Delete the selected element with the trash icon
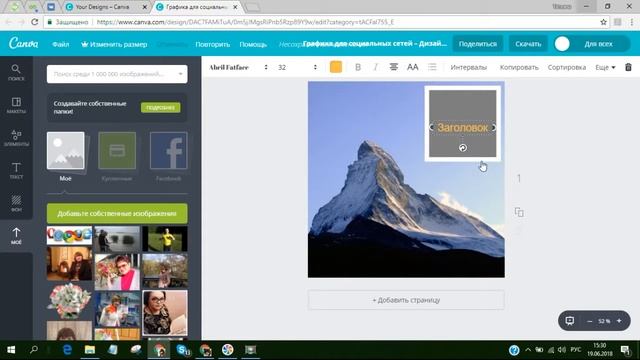Screen dimensions: 640x360 click(628, 67)
